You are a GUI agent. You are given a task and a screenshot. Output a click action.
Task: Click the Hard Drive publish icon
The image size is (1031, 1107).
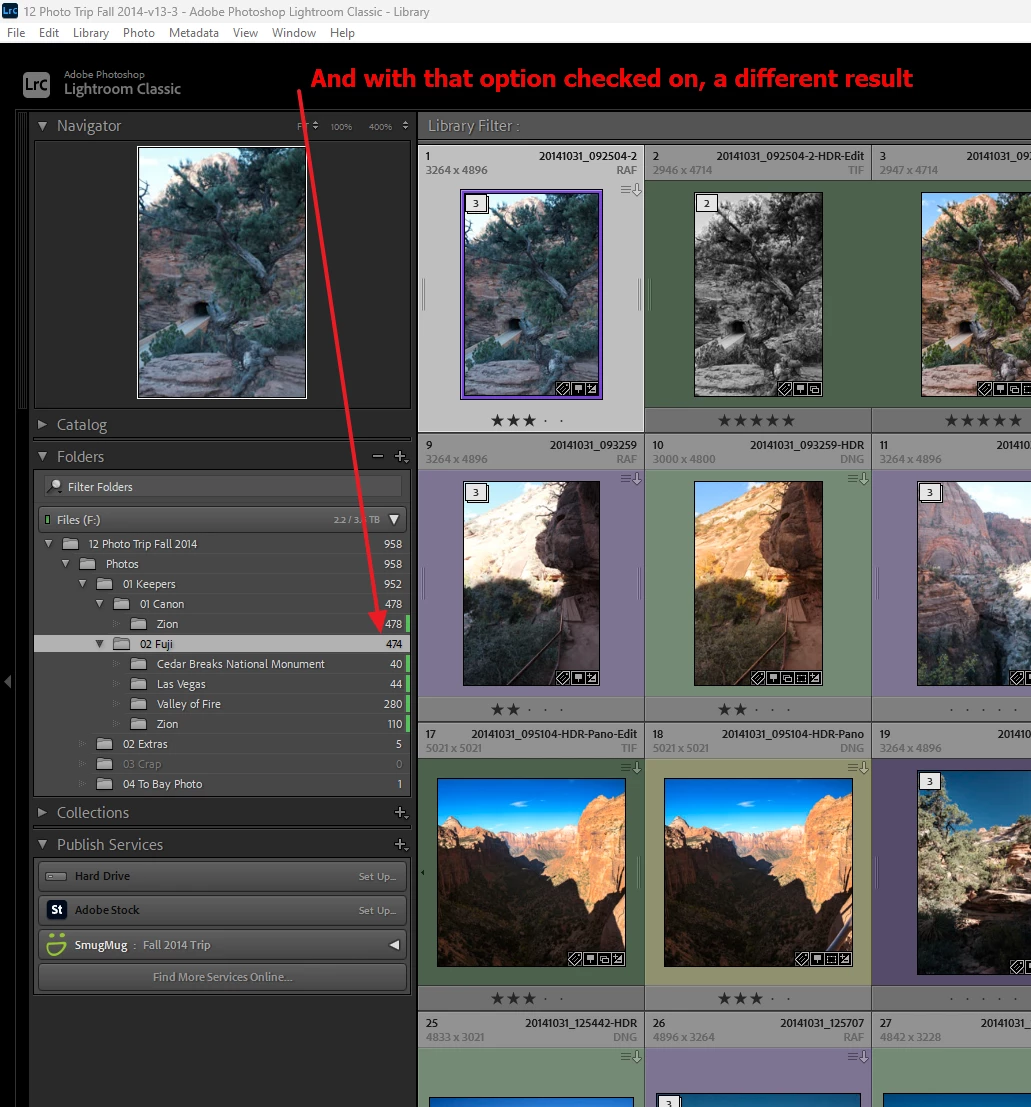pyautogui.click(x=56, y=876)
